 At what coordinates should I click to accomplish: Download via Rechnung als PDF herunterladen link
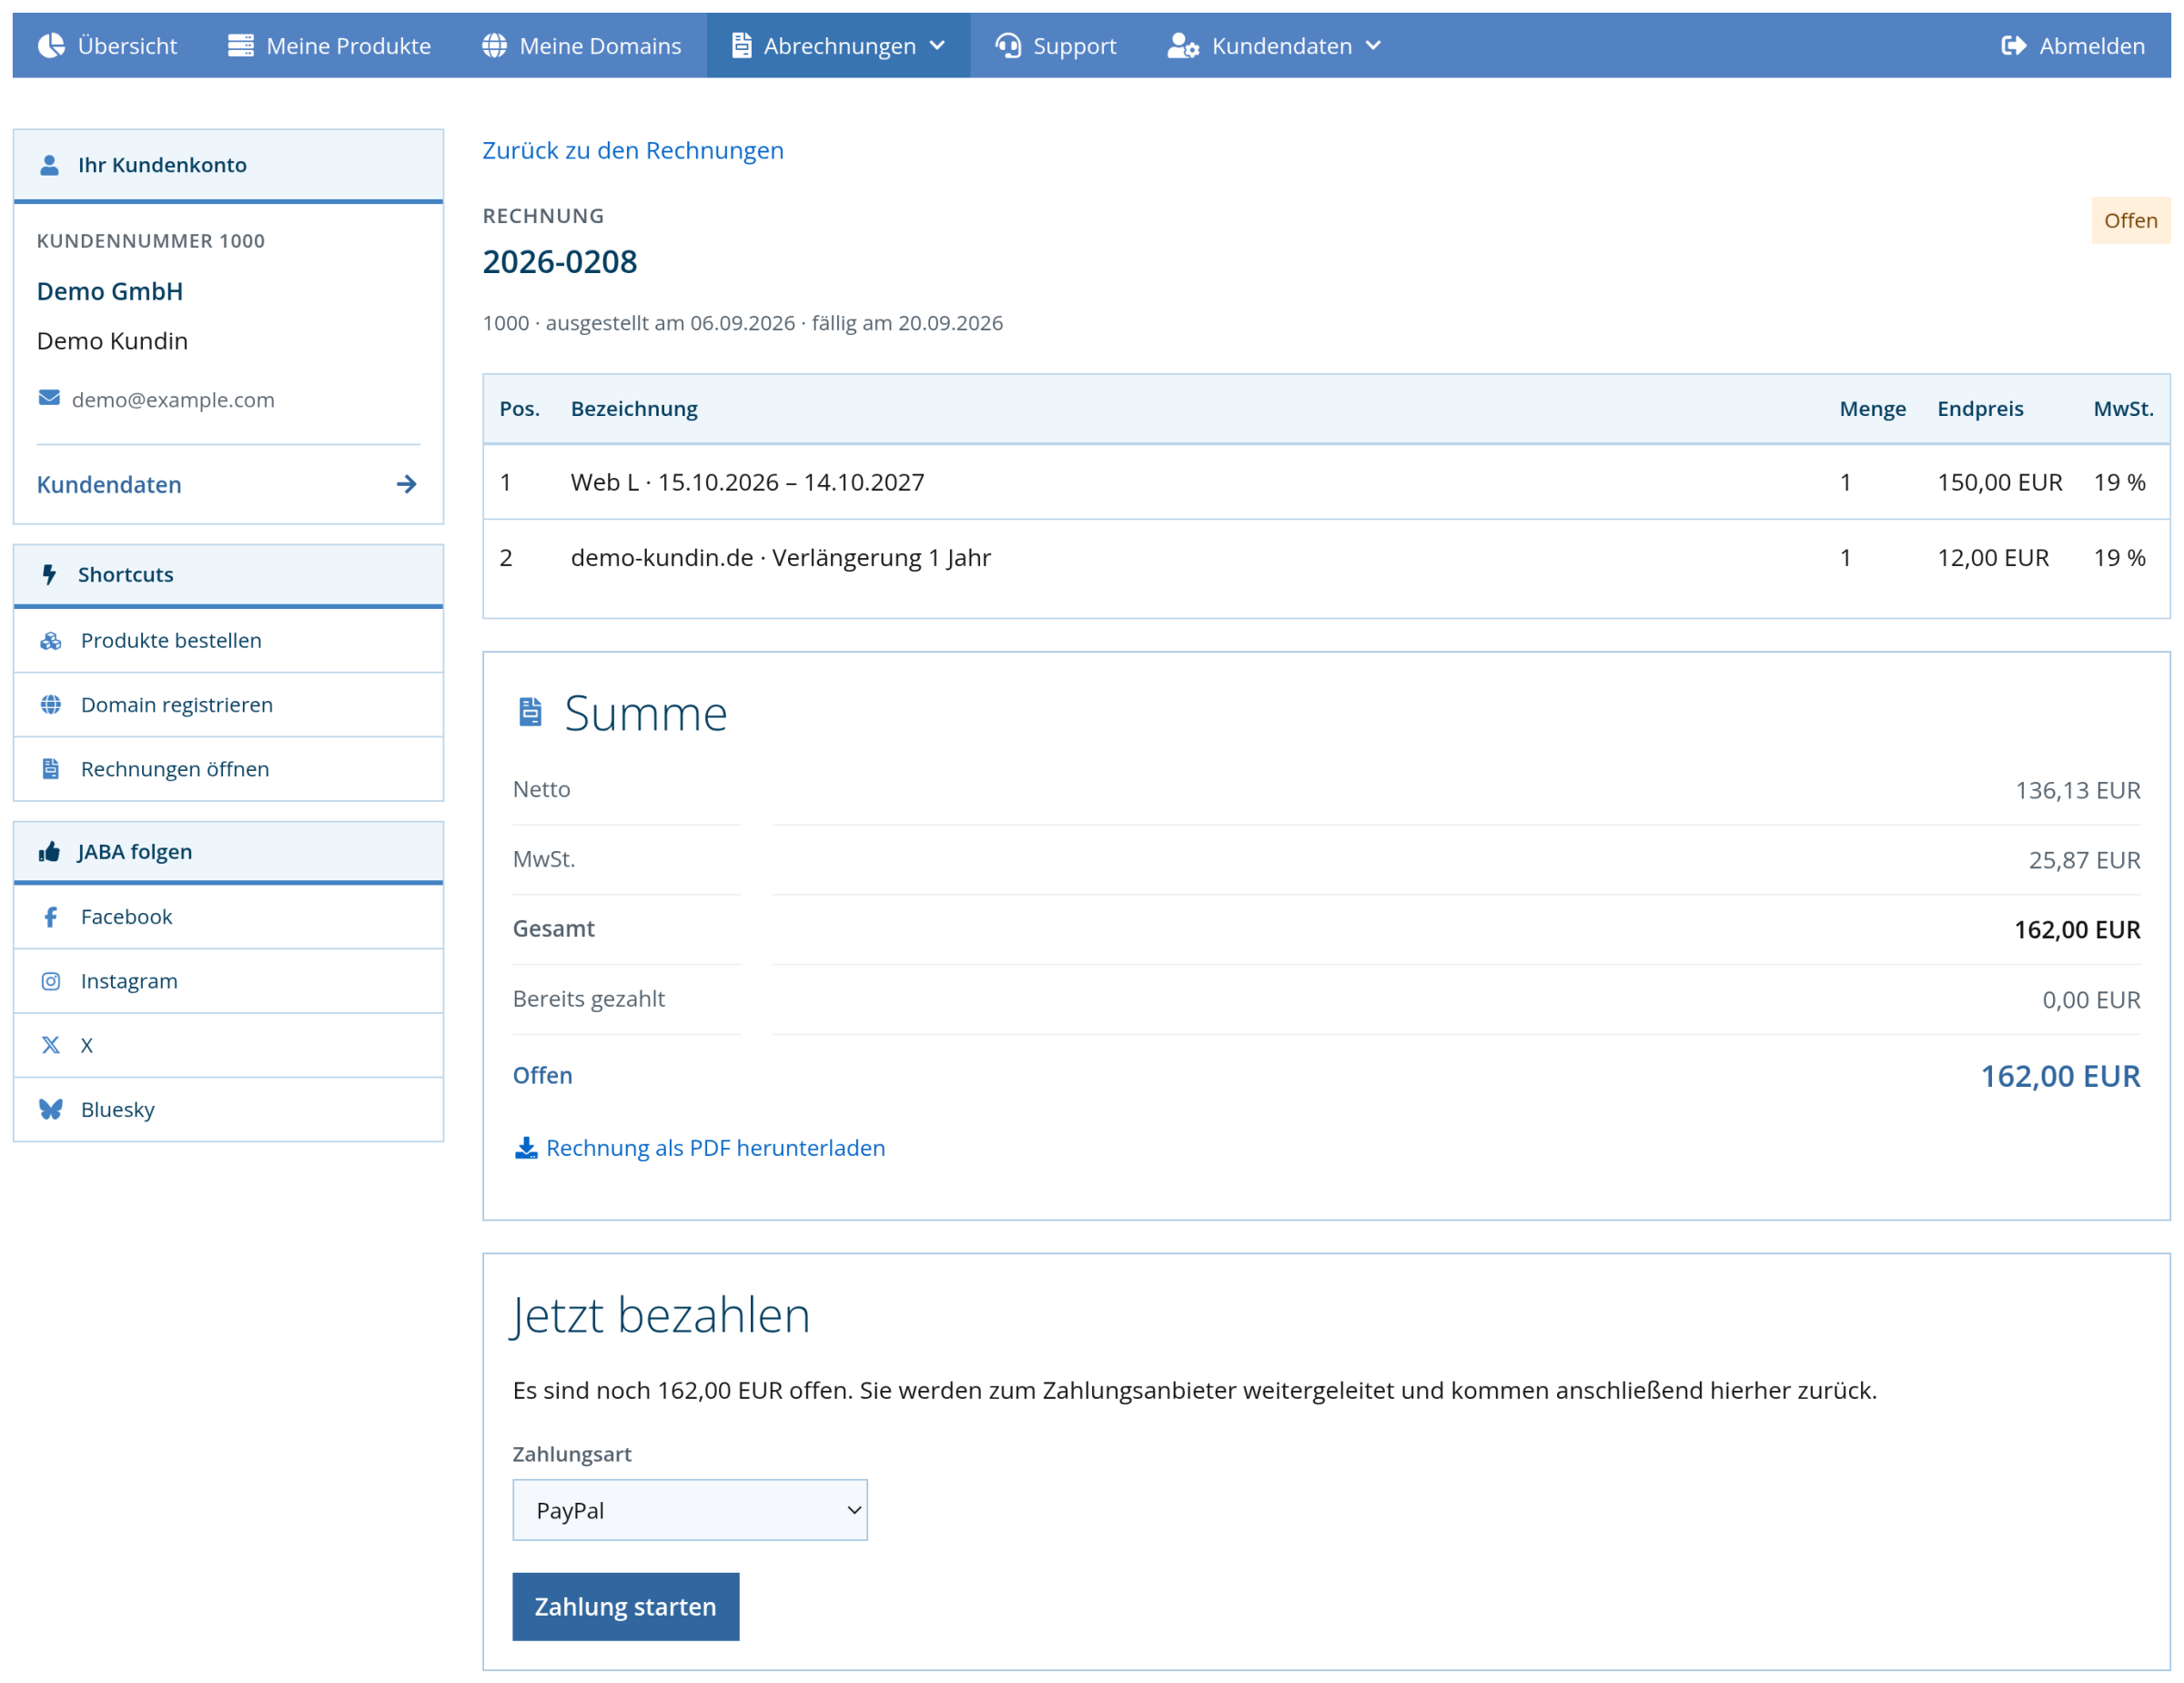(700, 1147)
